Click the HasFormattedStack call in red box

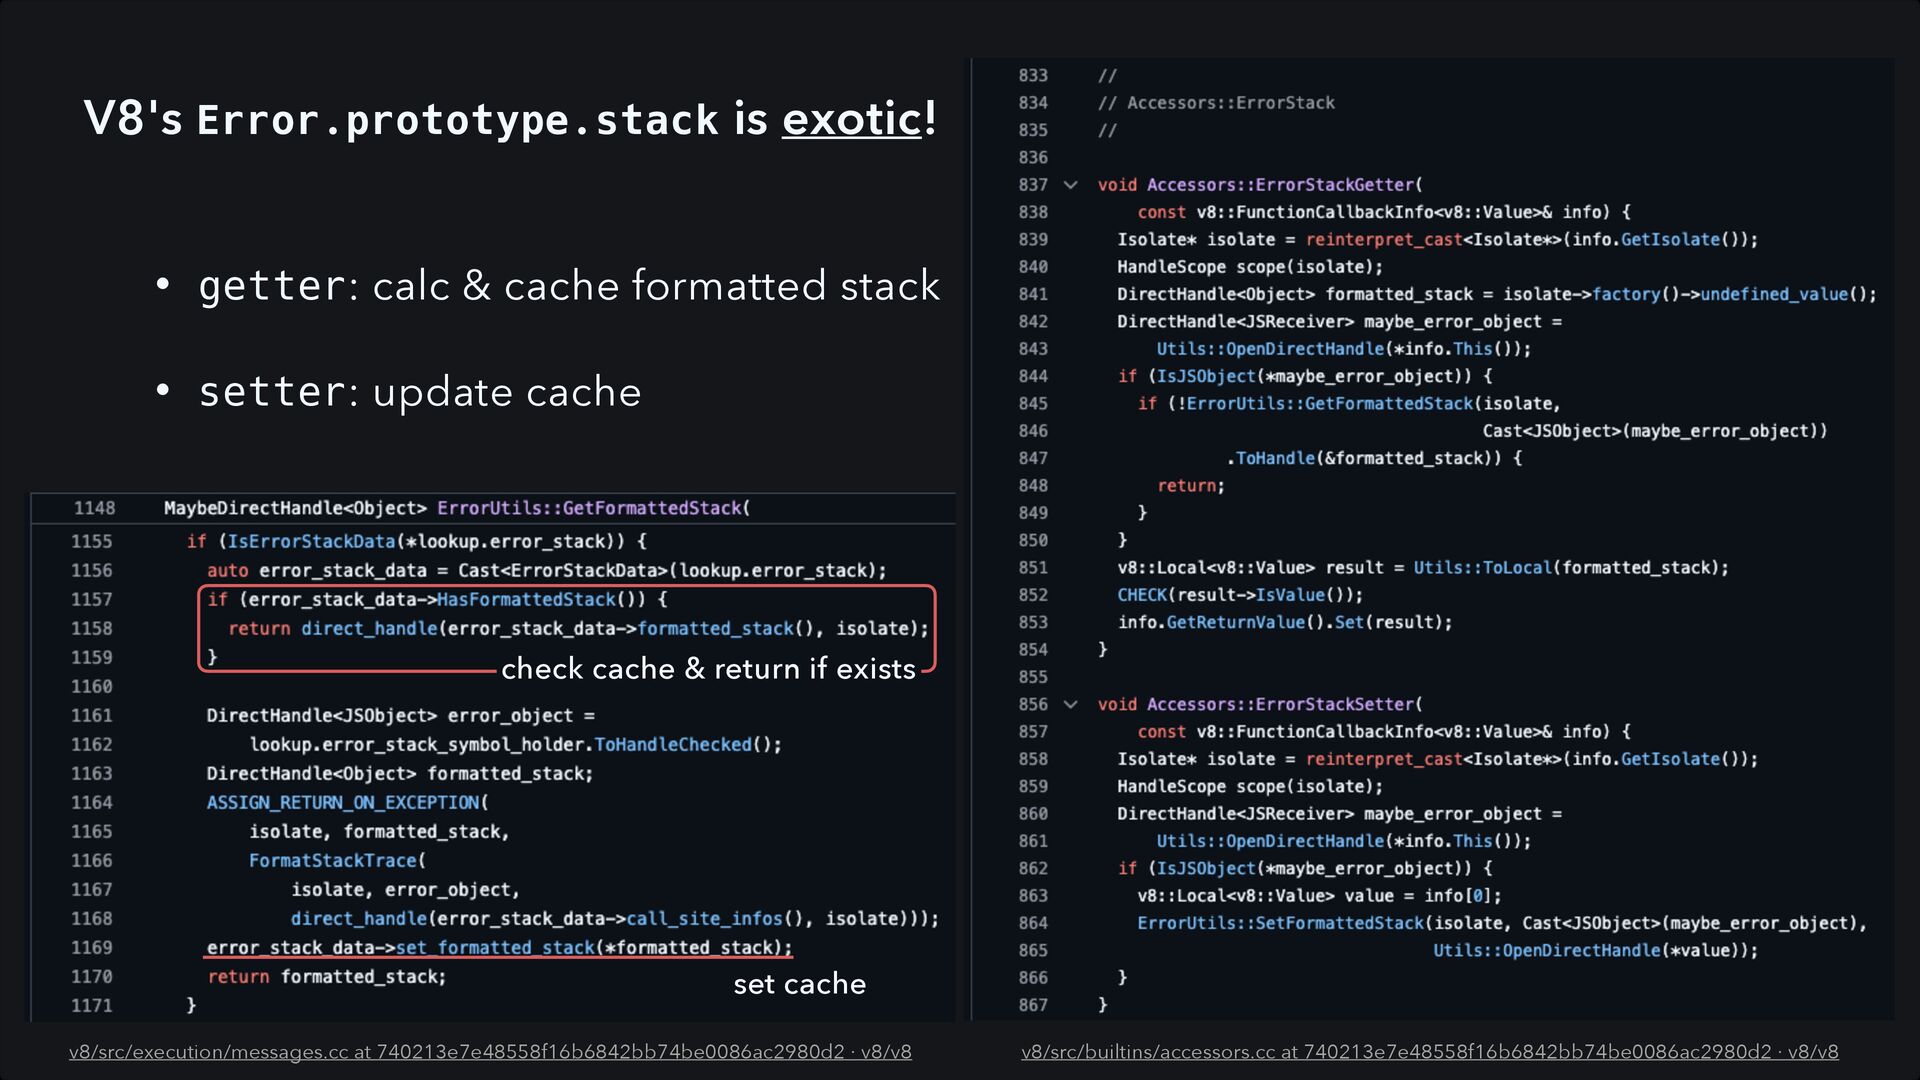(527, 599)
